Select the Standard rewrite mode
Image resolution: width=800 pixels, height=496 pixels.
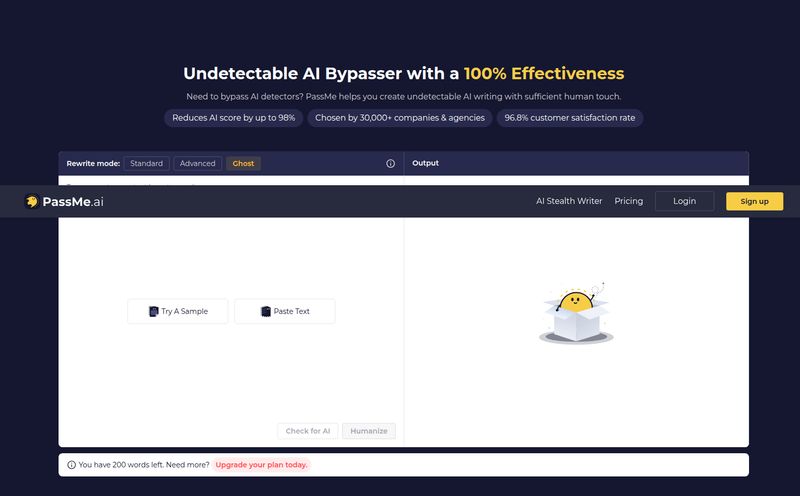click(146, 163)
